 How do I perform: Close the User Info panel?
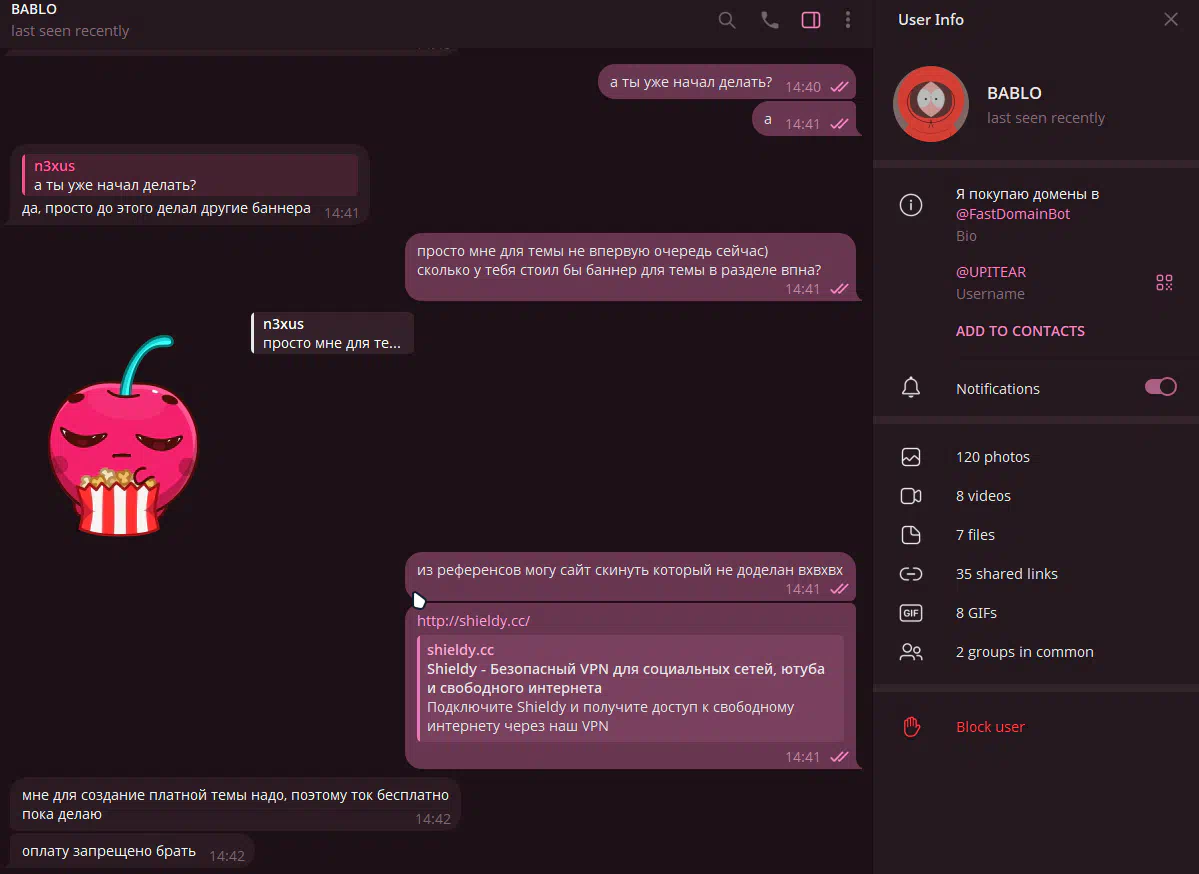point(1171,19)
